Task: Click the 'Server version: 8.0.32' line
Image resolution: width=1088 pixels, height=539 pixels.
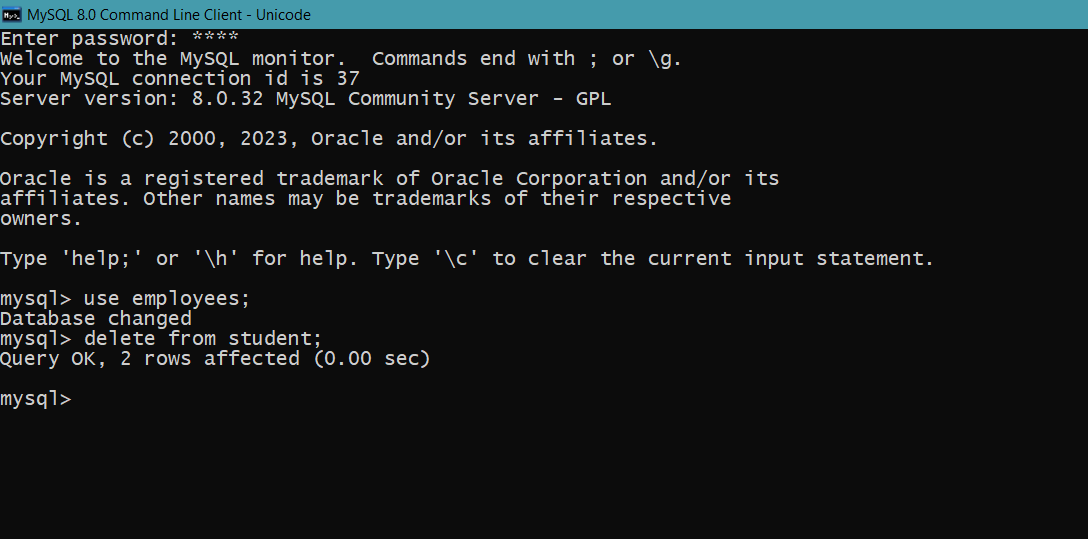Action: pos(305,99)
